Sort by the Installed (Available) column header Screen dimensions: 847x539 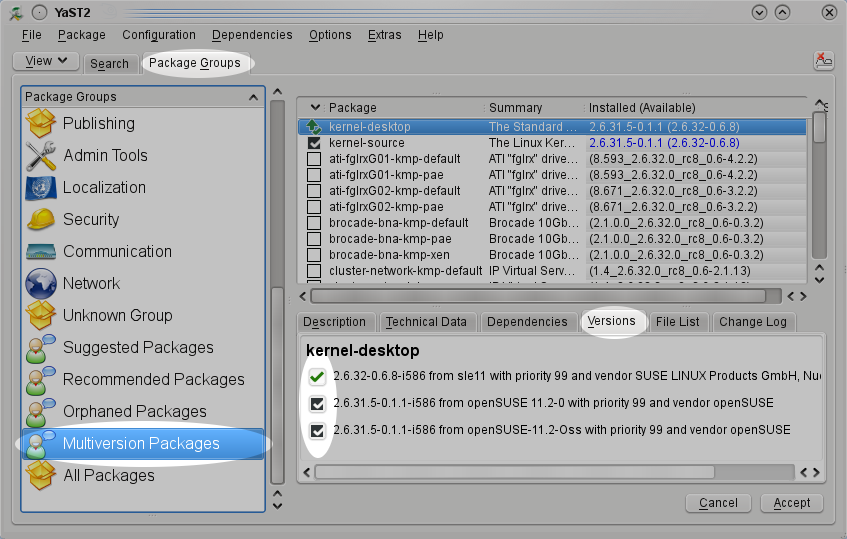click(x=696, y=107)
